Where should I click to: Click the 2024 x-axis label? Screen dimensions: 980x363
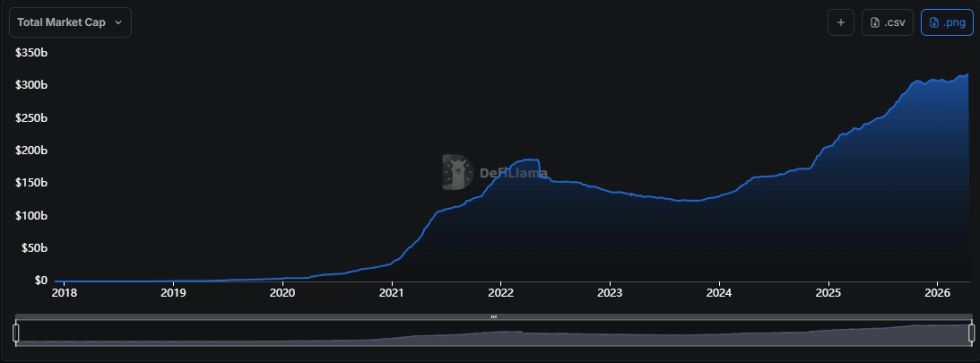pos(719,292)
